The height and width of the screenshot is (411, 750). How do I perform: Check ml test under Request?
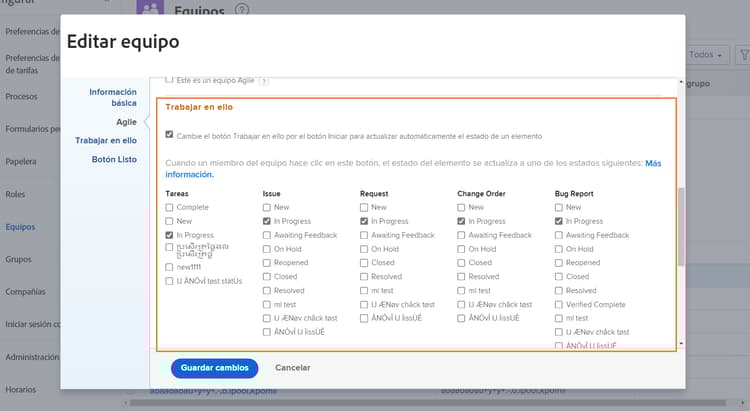click(x=364, y=290)
